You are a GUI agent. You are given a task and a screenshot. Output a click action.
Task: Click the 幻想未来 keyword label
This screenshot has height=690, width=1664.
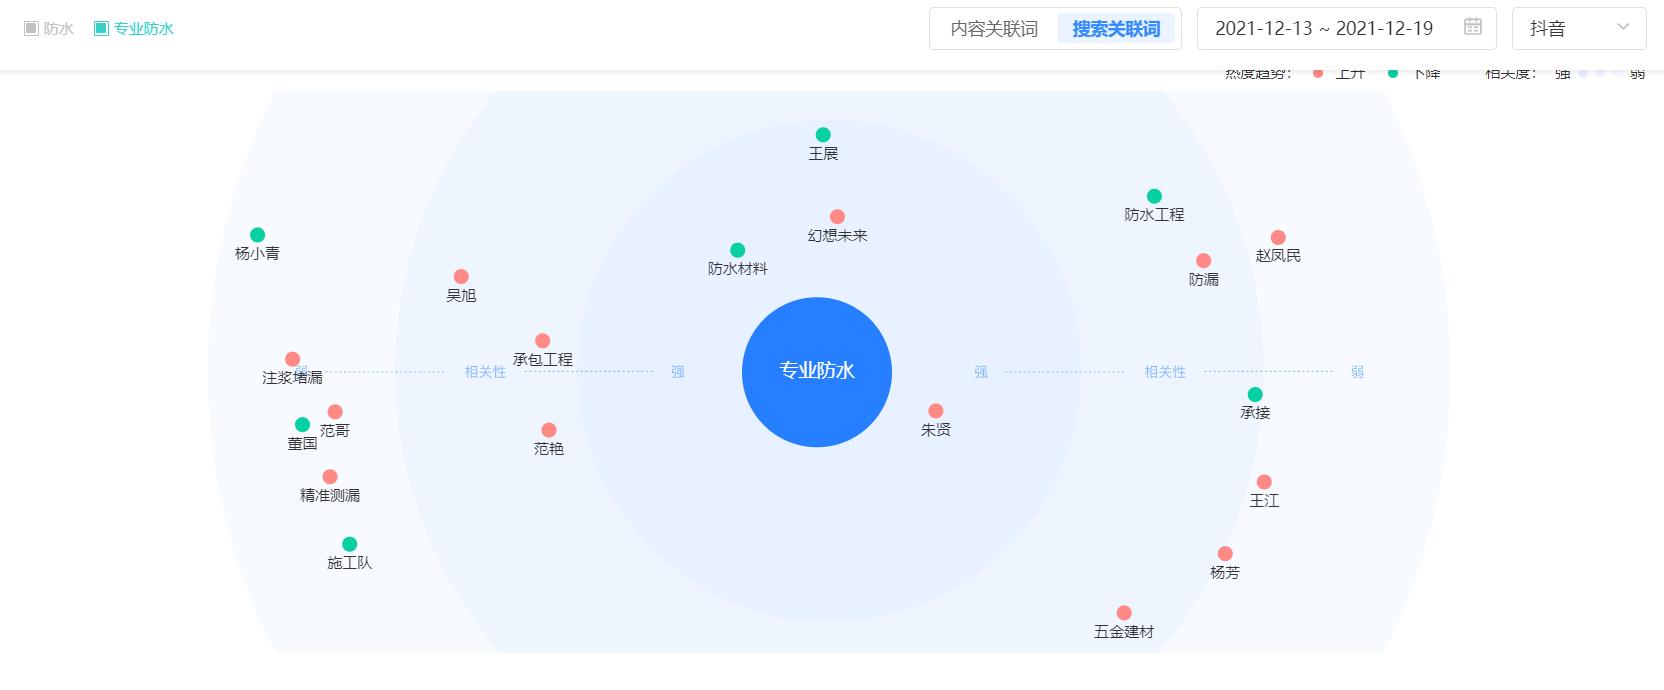838,236
